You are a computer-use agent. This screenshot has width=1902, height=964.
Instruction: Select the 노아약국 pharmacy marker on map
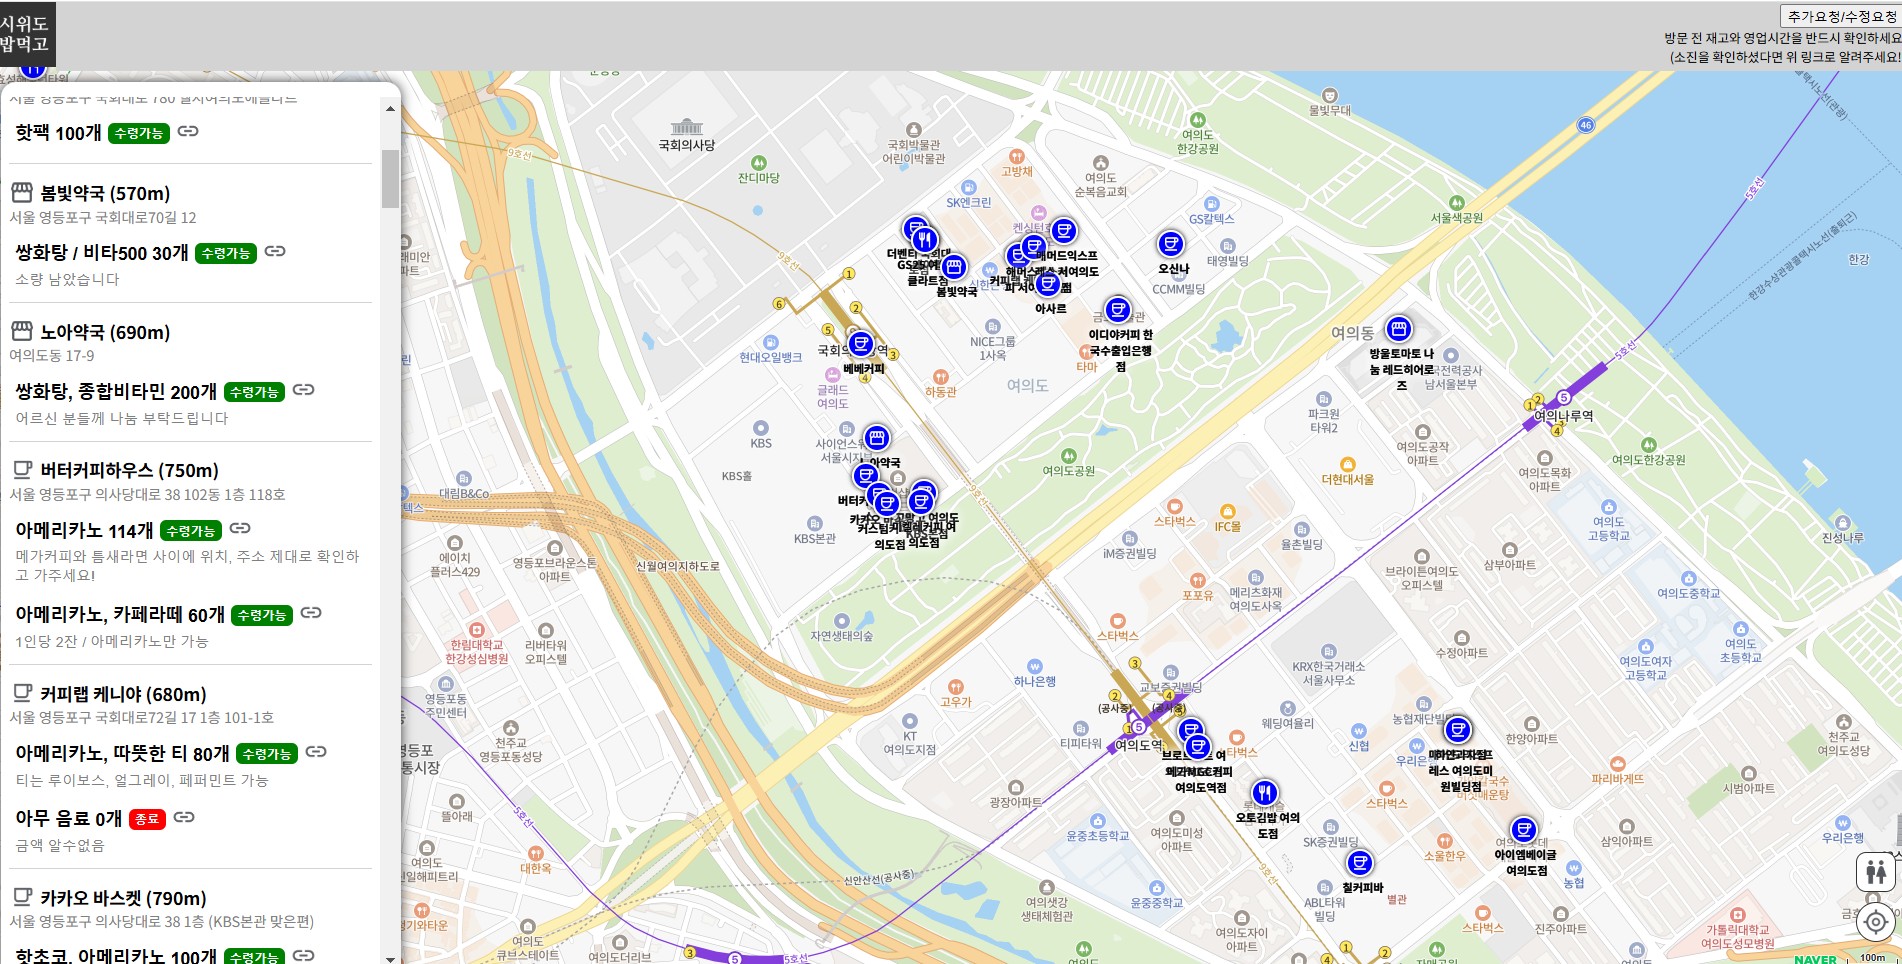pos(877,438)
